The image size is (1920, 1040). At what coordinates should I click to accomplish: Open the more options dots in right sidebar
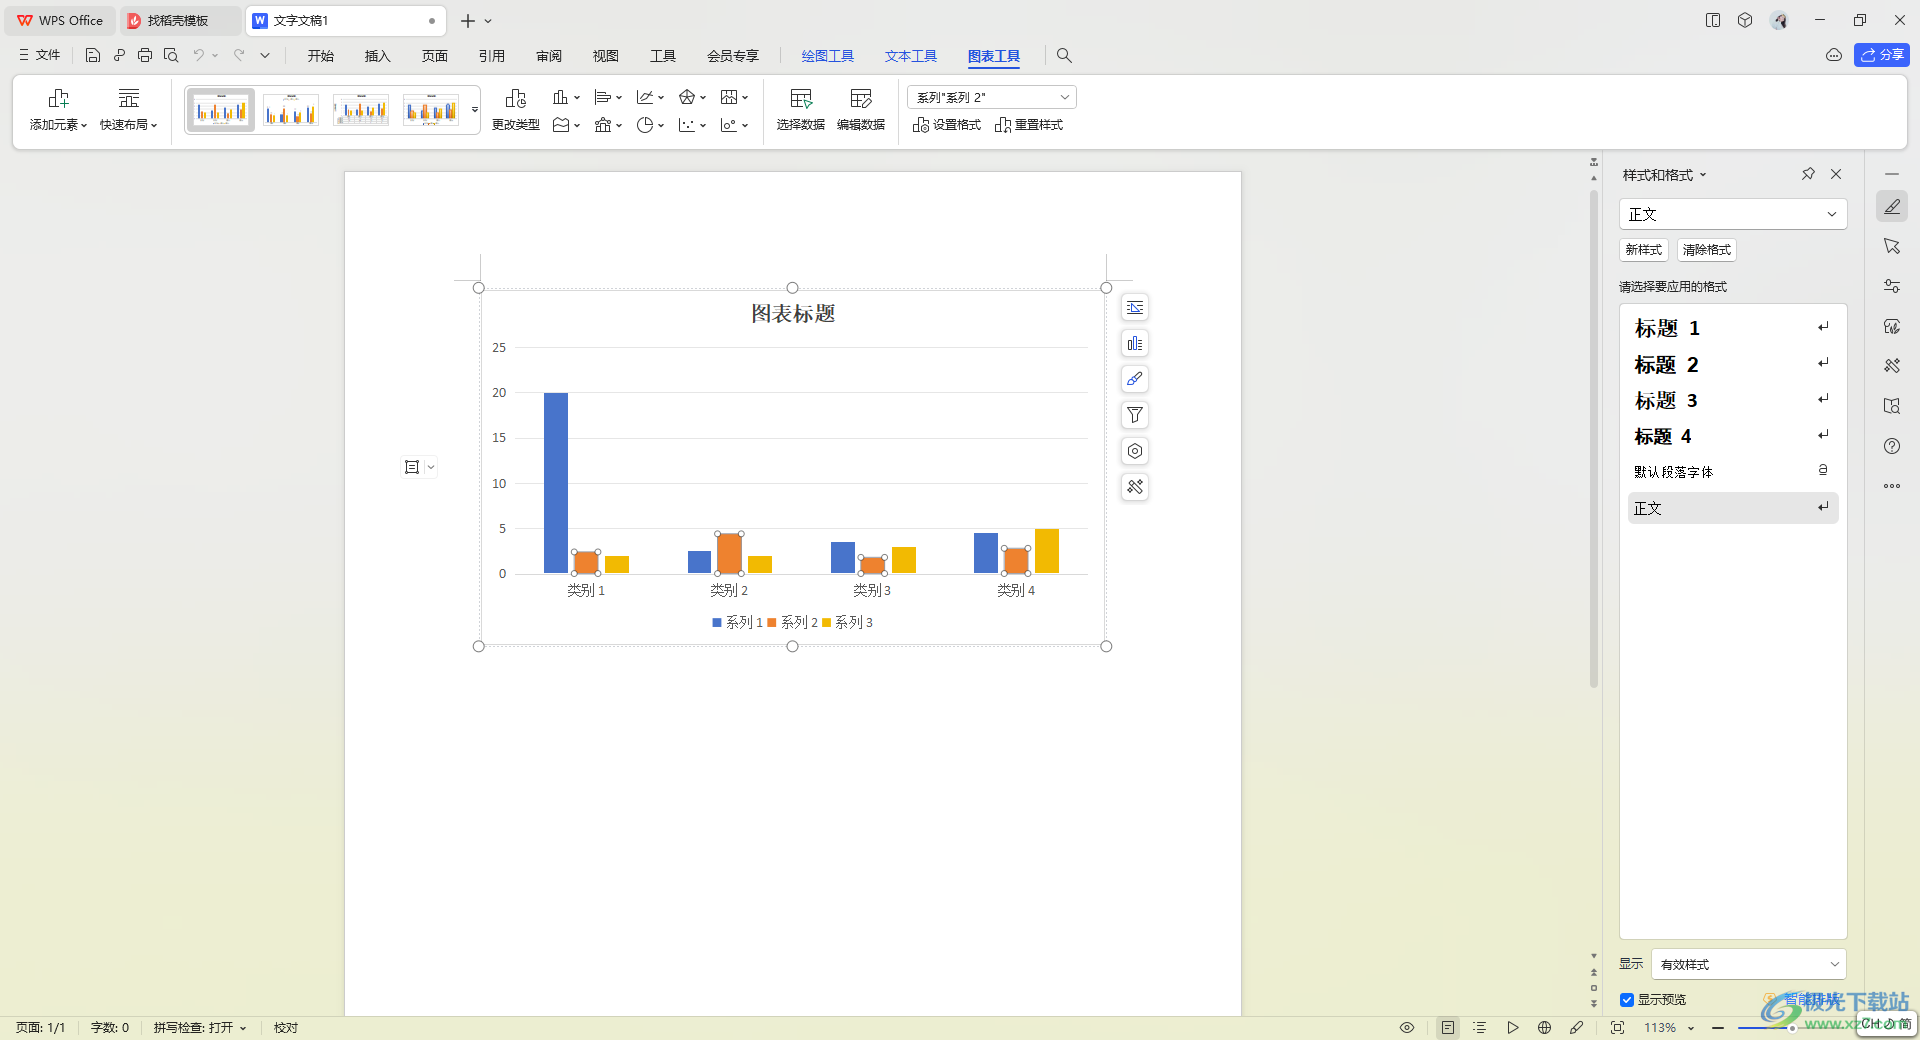[x=1892, y=486]
